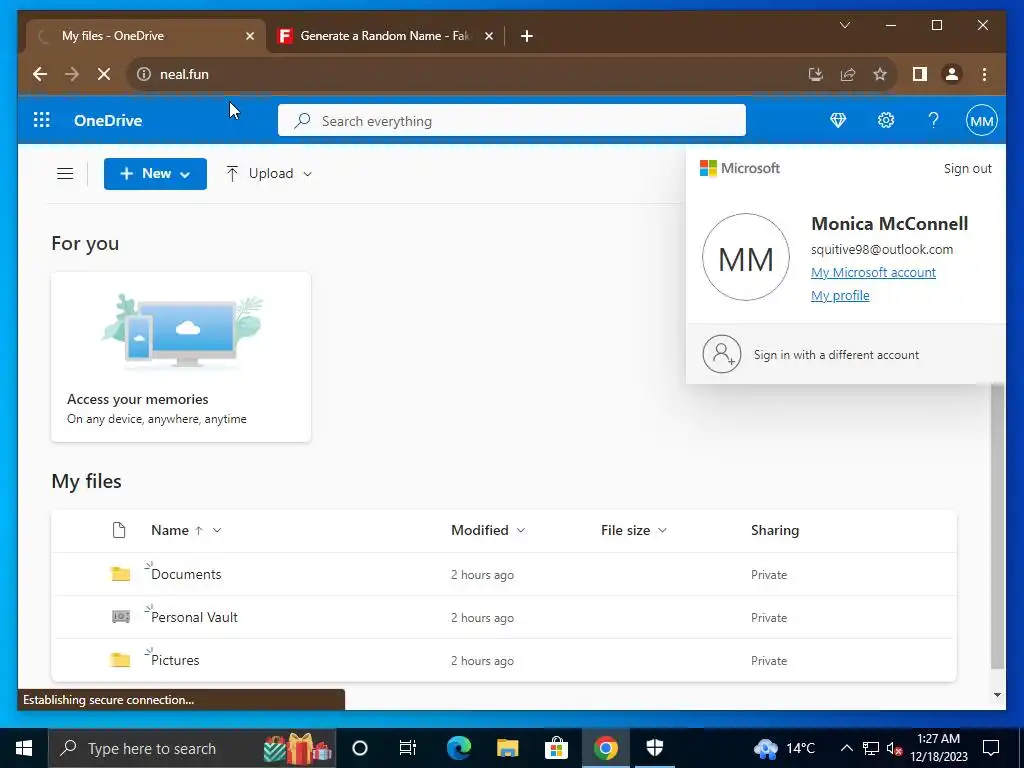
Task: Switch to My files - OneDrive tab
Action: click(x=146, y=36)
